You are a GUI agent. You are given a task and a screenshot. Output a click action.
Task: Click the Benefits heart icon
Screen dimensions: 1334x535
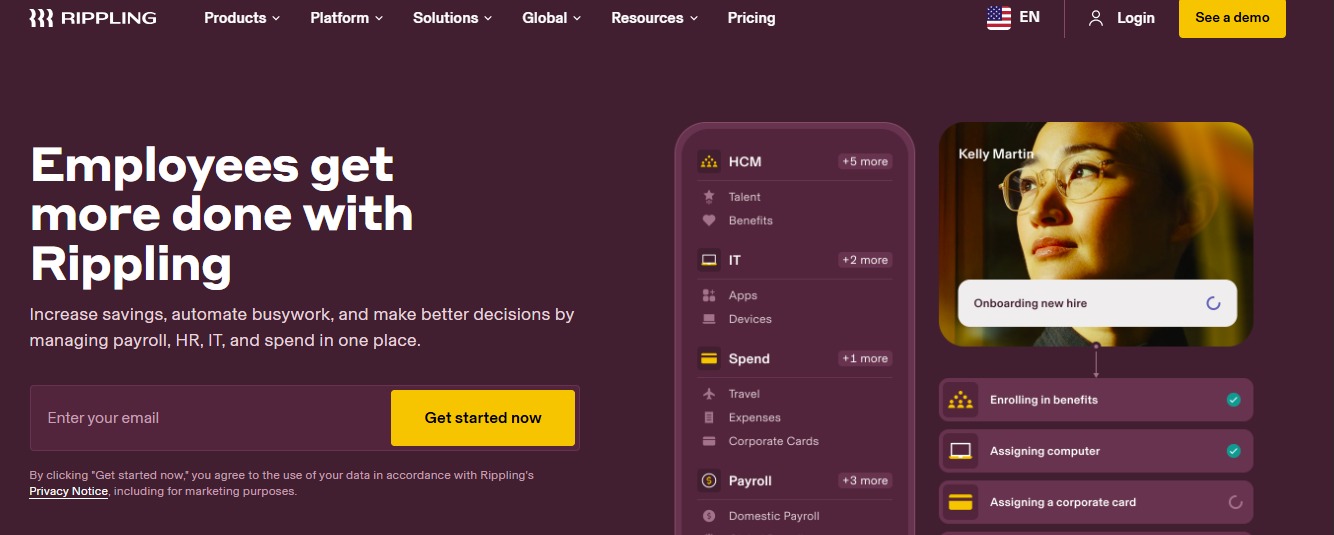[x=709, y=221]
